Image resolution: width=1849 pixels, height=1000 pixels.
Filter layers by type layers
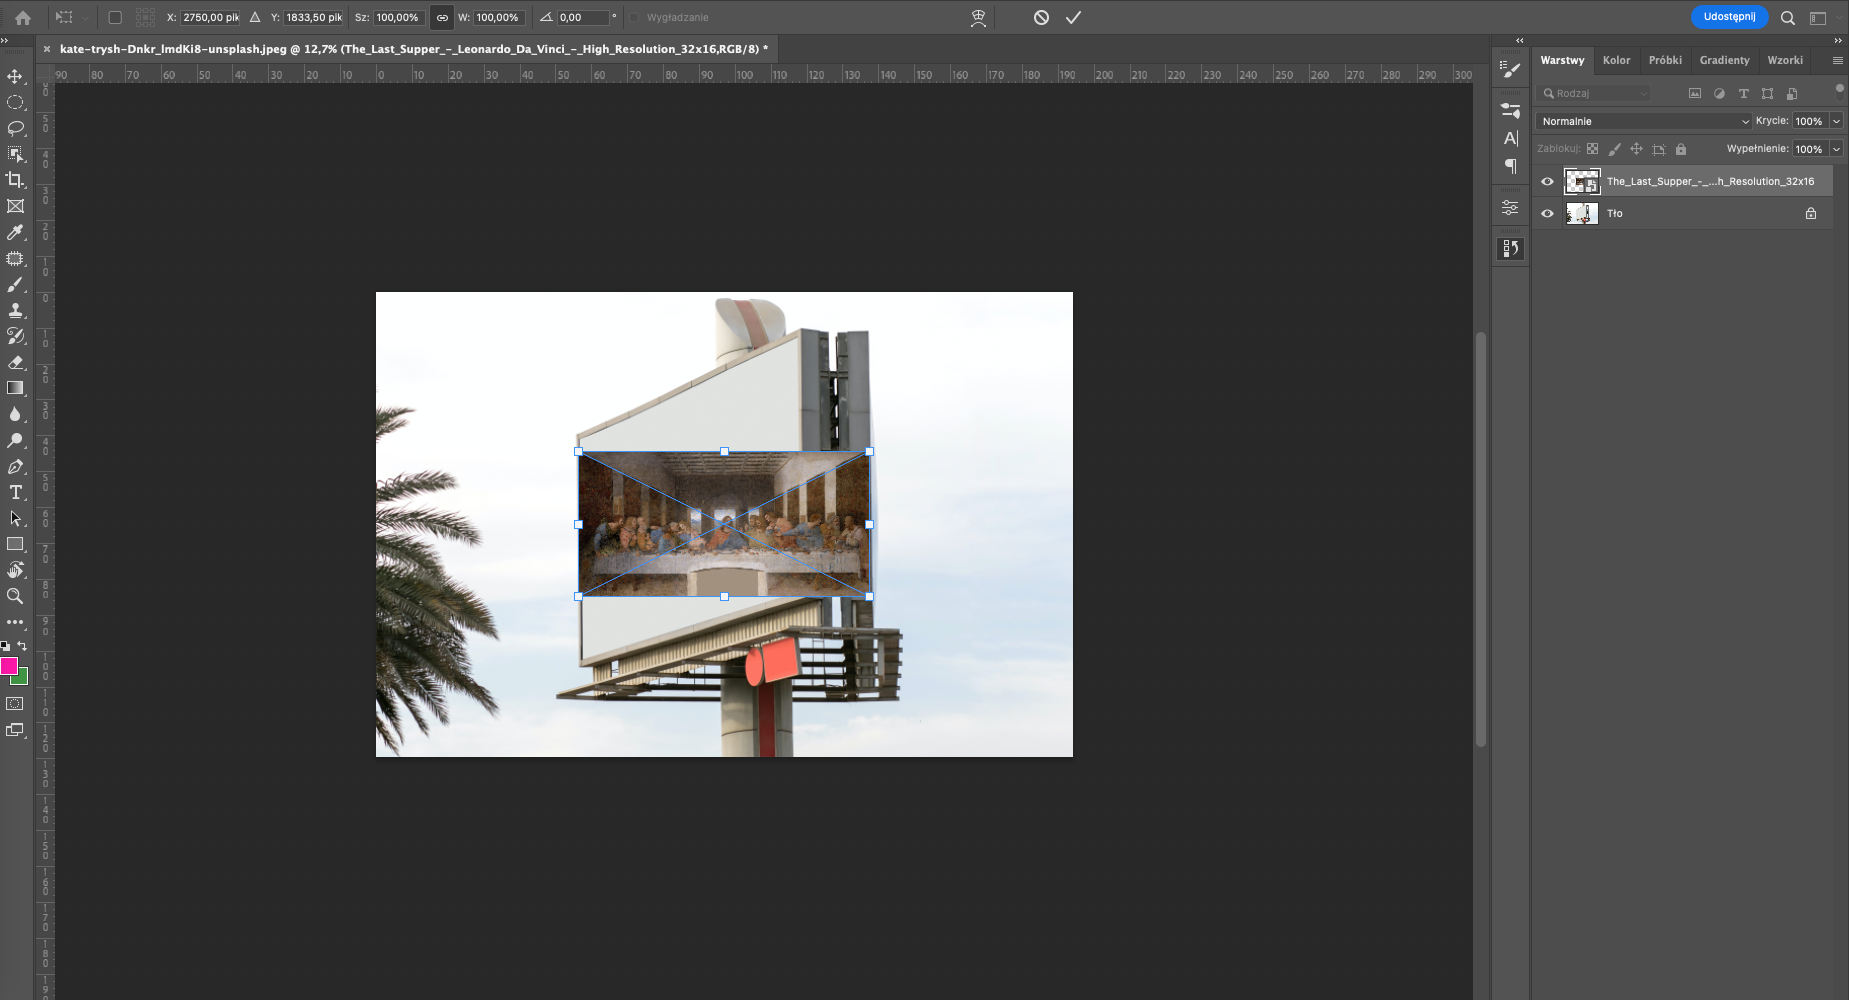1743,93
